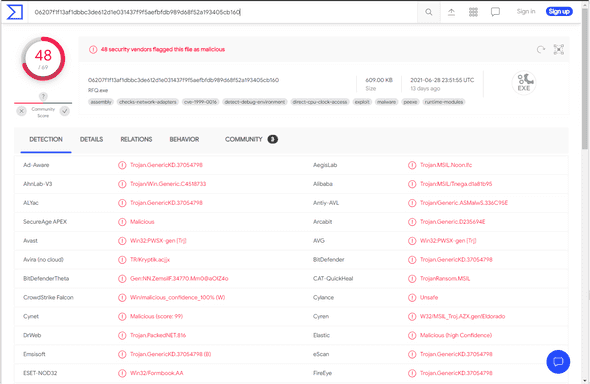Click the detect-debug-environment tag
590x384 pixels.
tap(255, 102)
